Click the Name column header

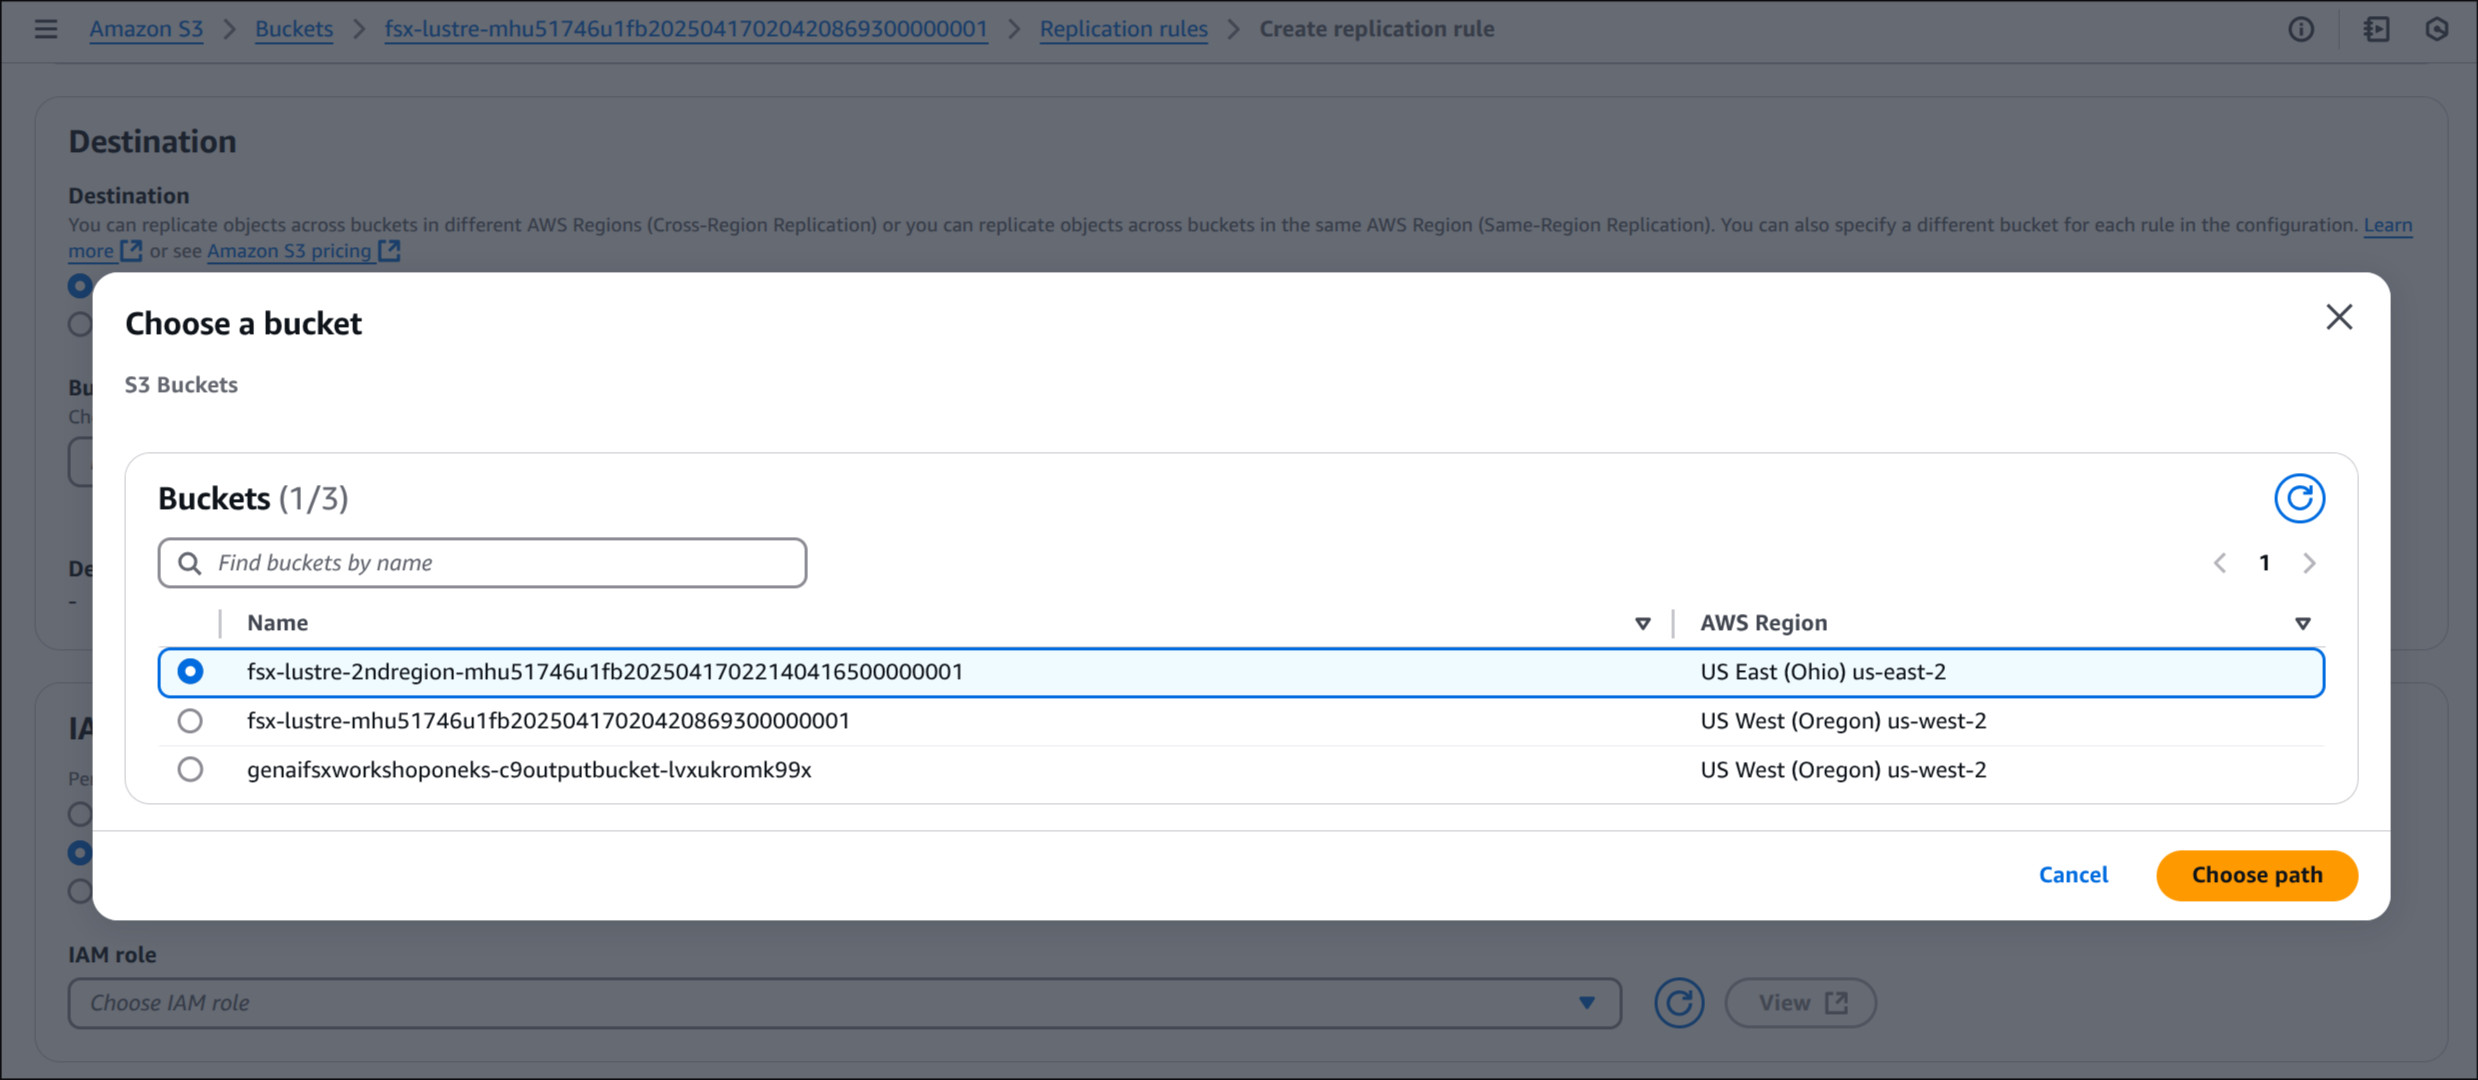(278, 623)
